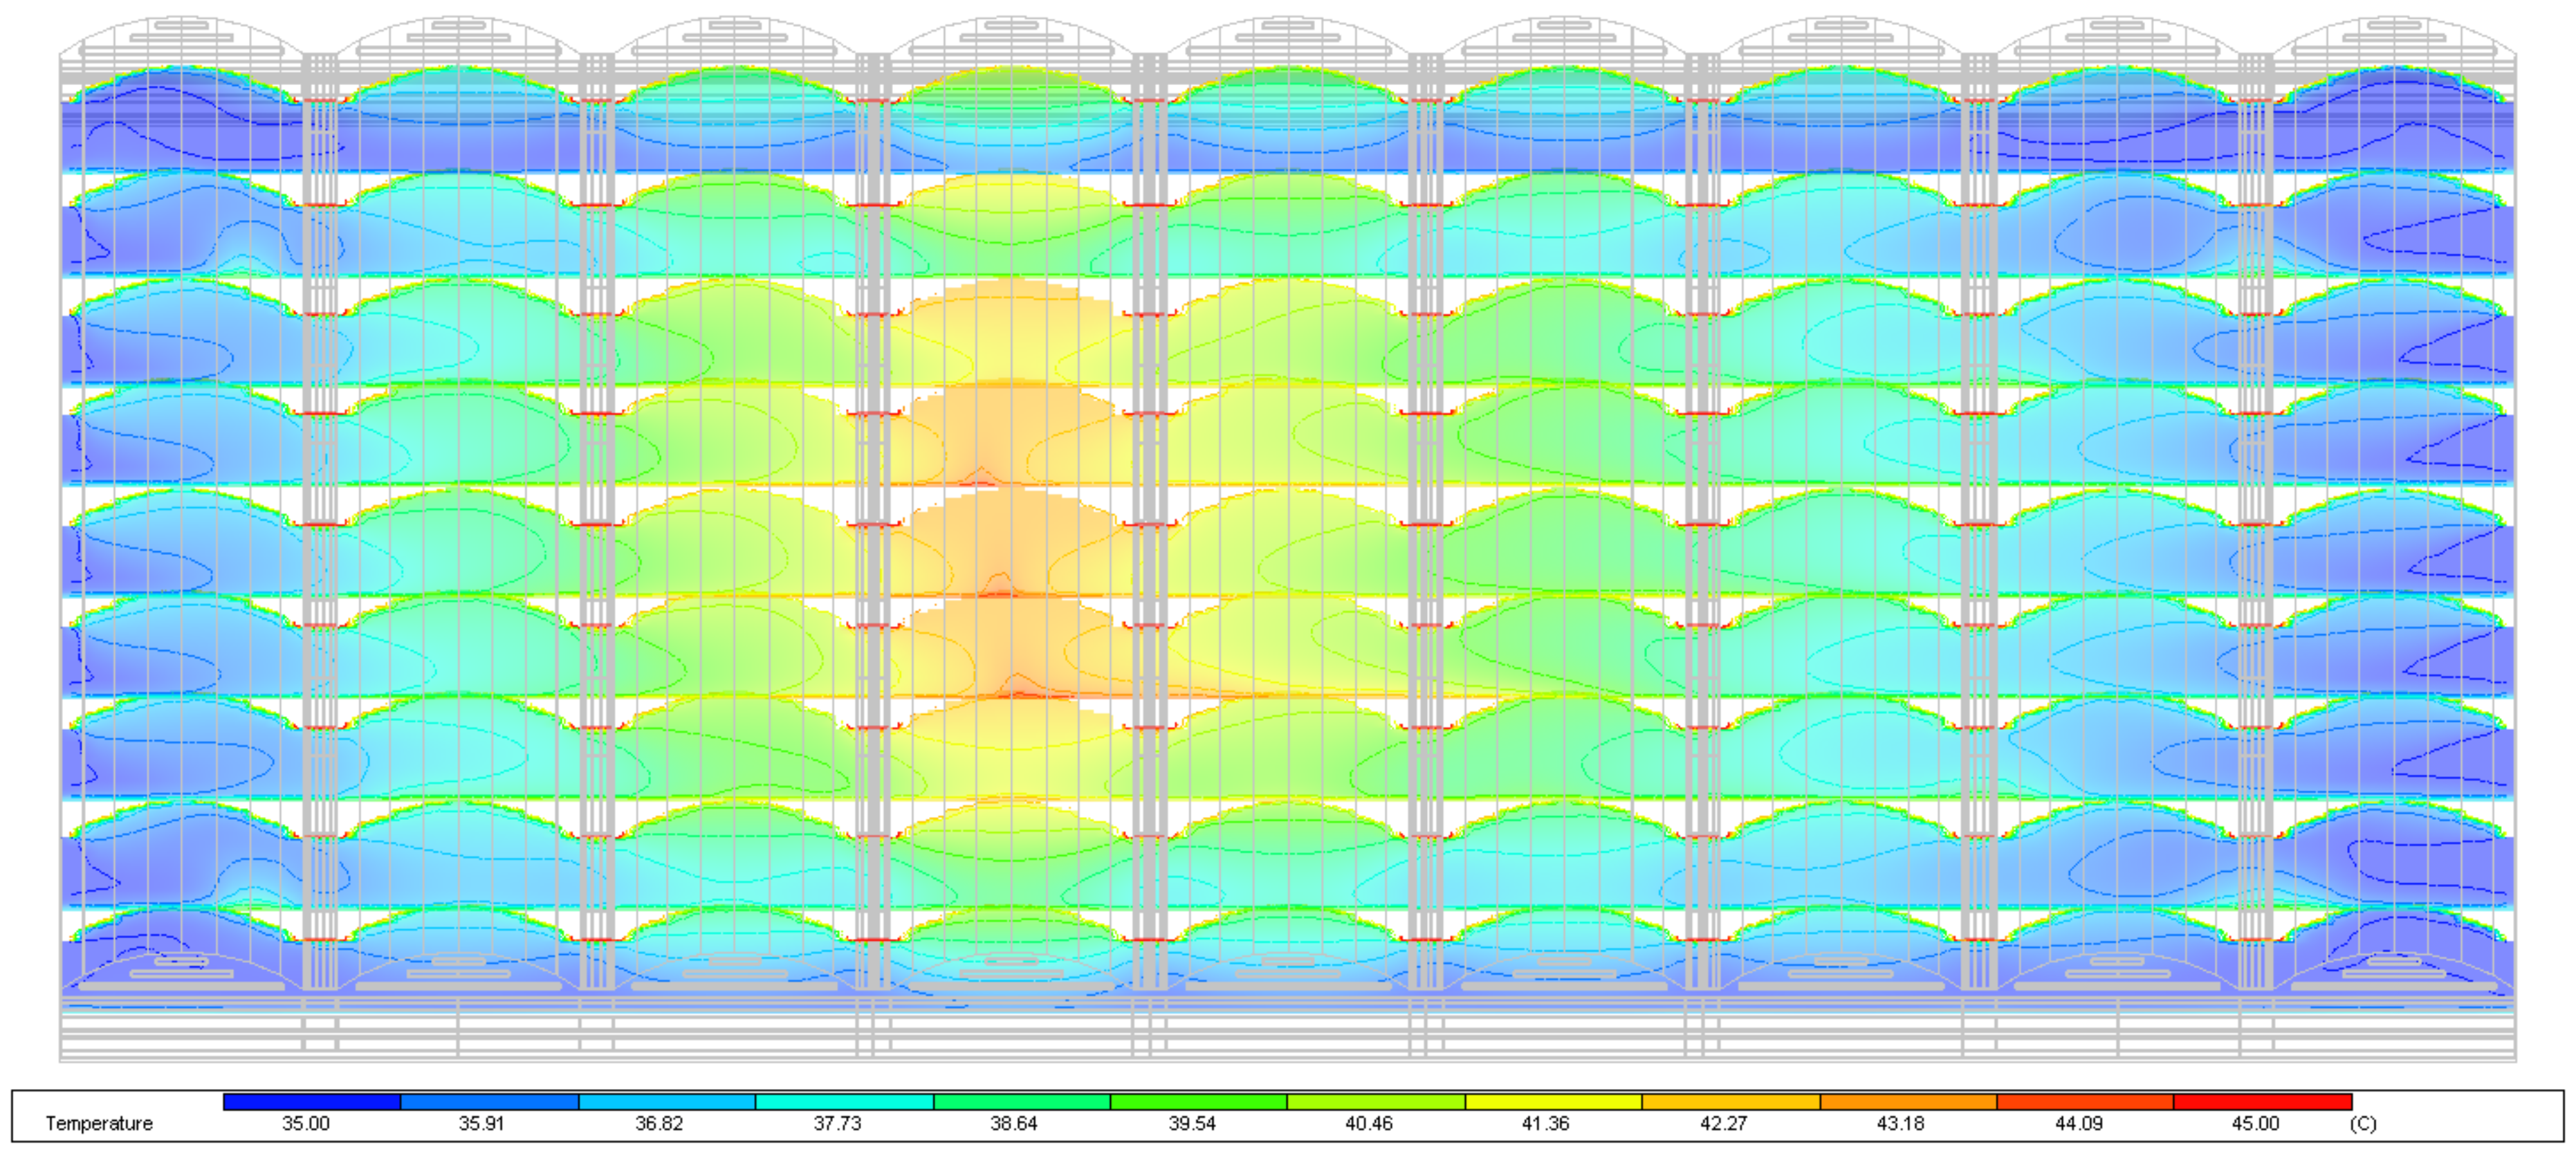
Task: Select the cyan 37.73 legend color segment
Action: tap(844, 1101)
